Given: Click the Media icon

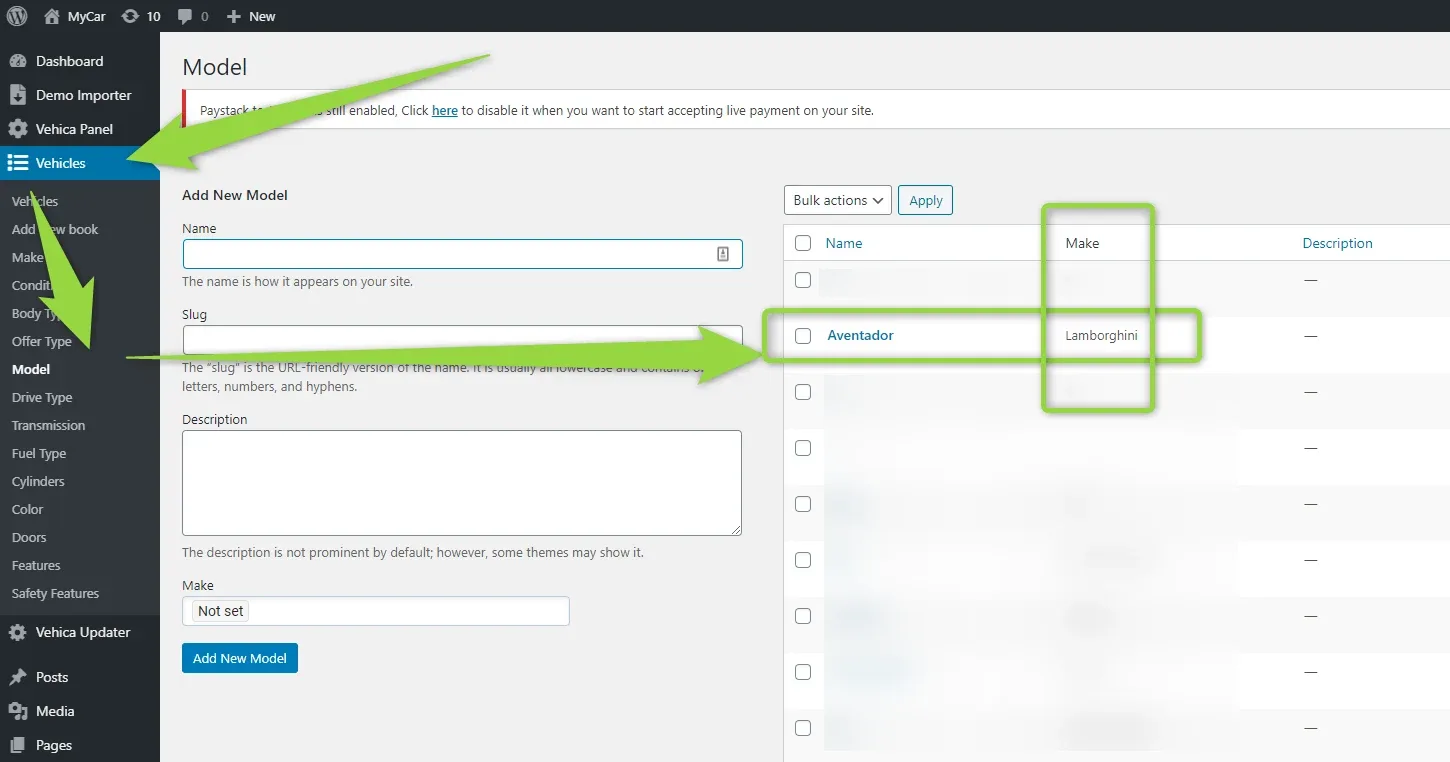Looking at the screenshot, I should (17, 711).
